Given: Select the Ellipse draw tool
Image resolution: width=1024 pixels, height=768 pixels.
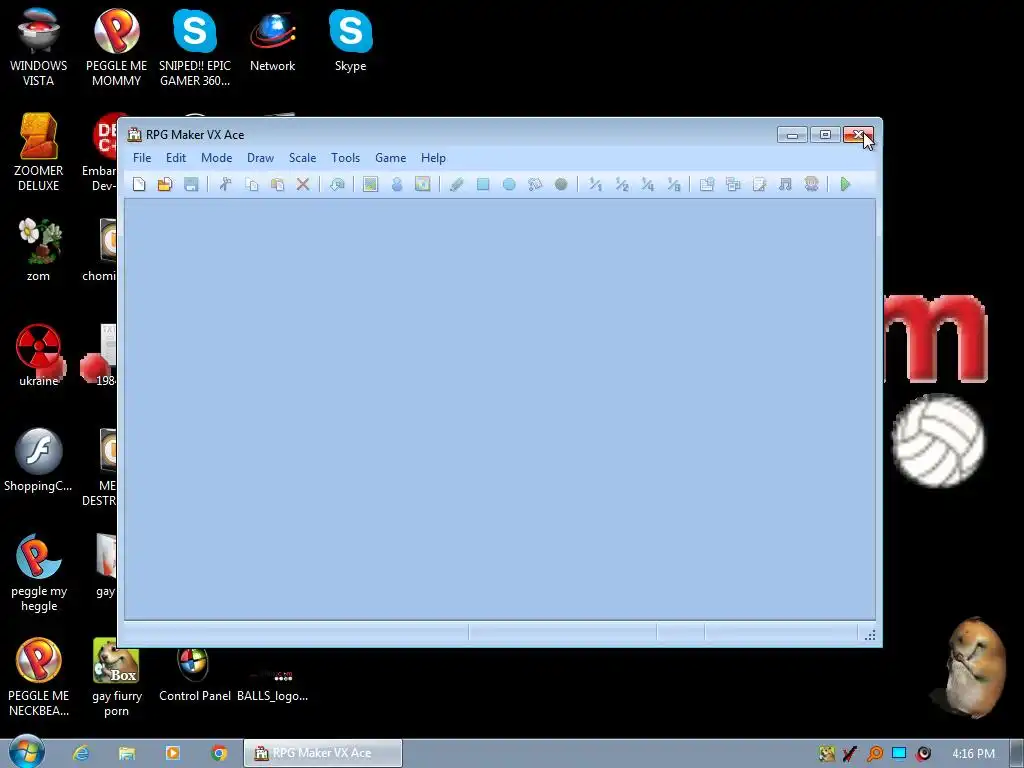Looking at the screenshot, I should coord(509,184).
